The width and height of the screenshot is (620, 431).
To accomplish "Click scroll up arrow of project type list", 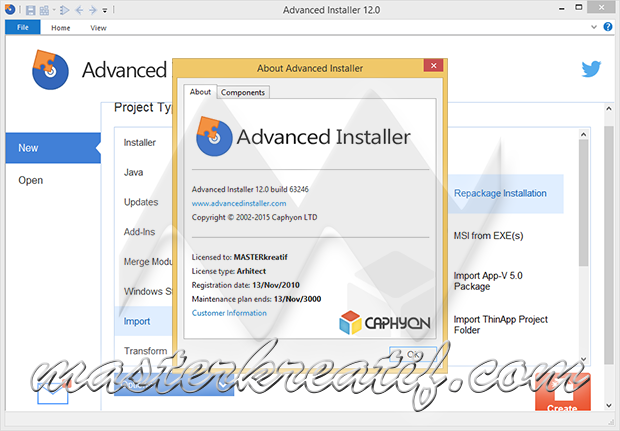I will pyautogui.click(x=583, y=134).
